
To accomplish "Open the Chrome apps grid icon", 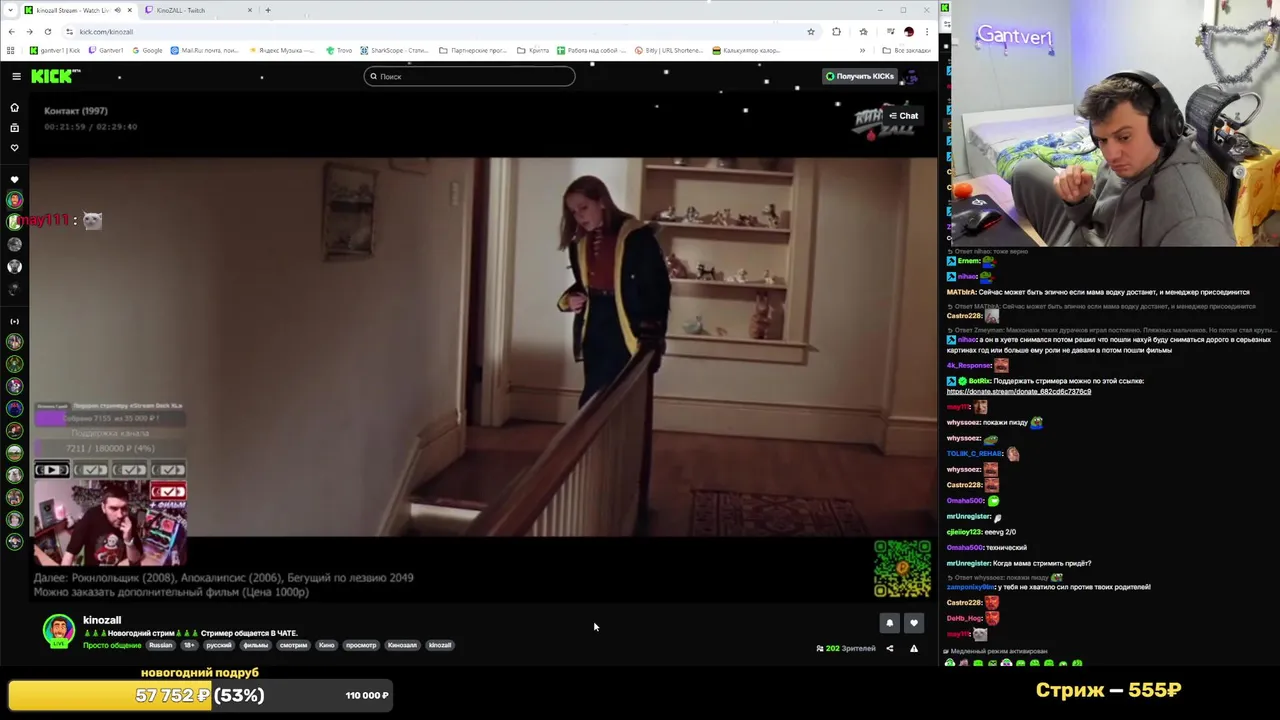I will tap(11, 50).
